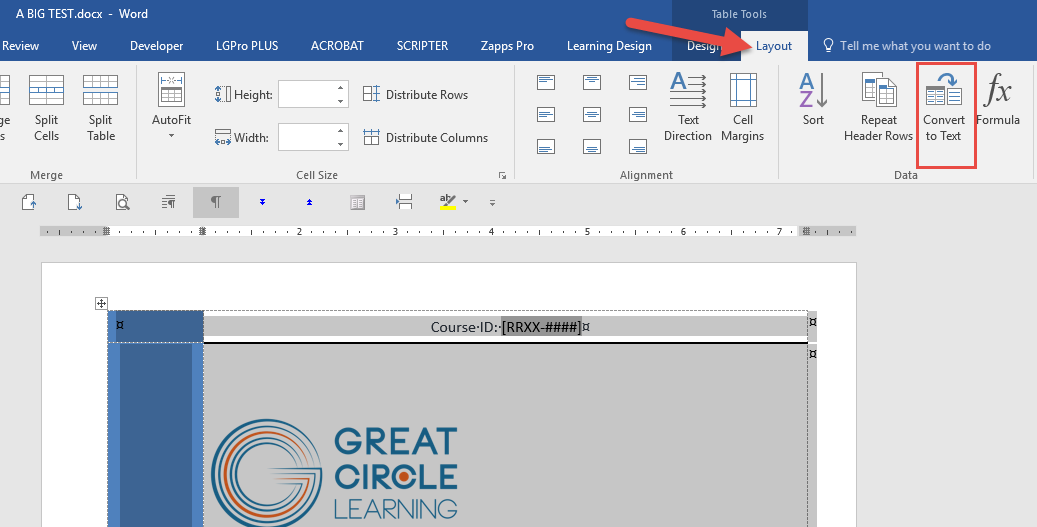Align cell text bottom left

(x=546, y=146)
